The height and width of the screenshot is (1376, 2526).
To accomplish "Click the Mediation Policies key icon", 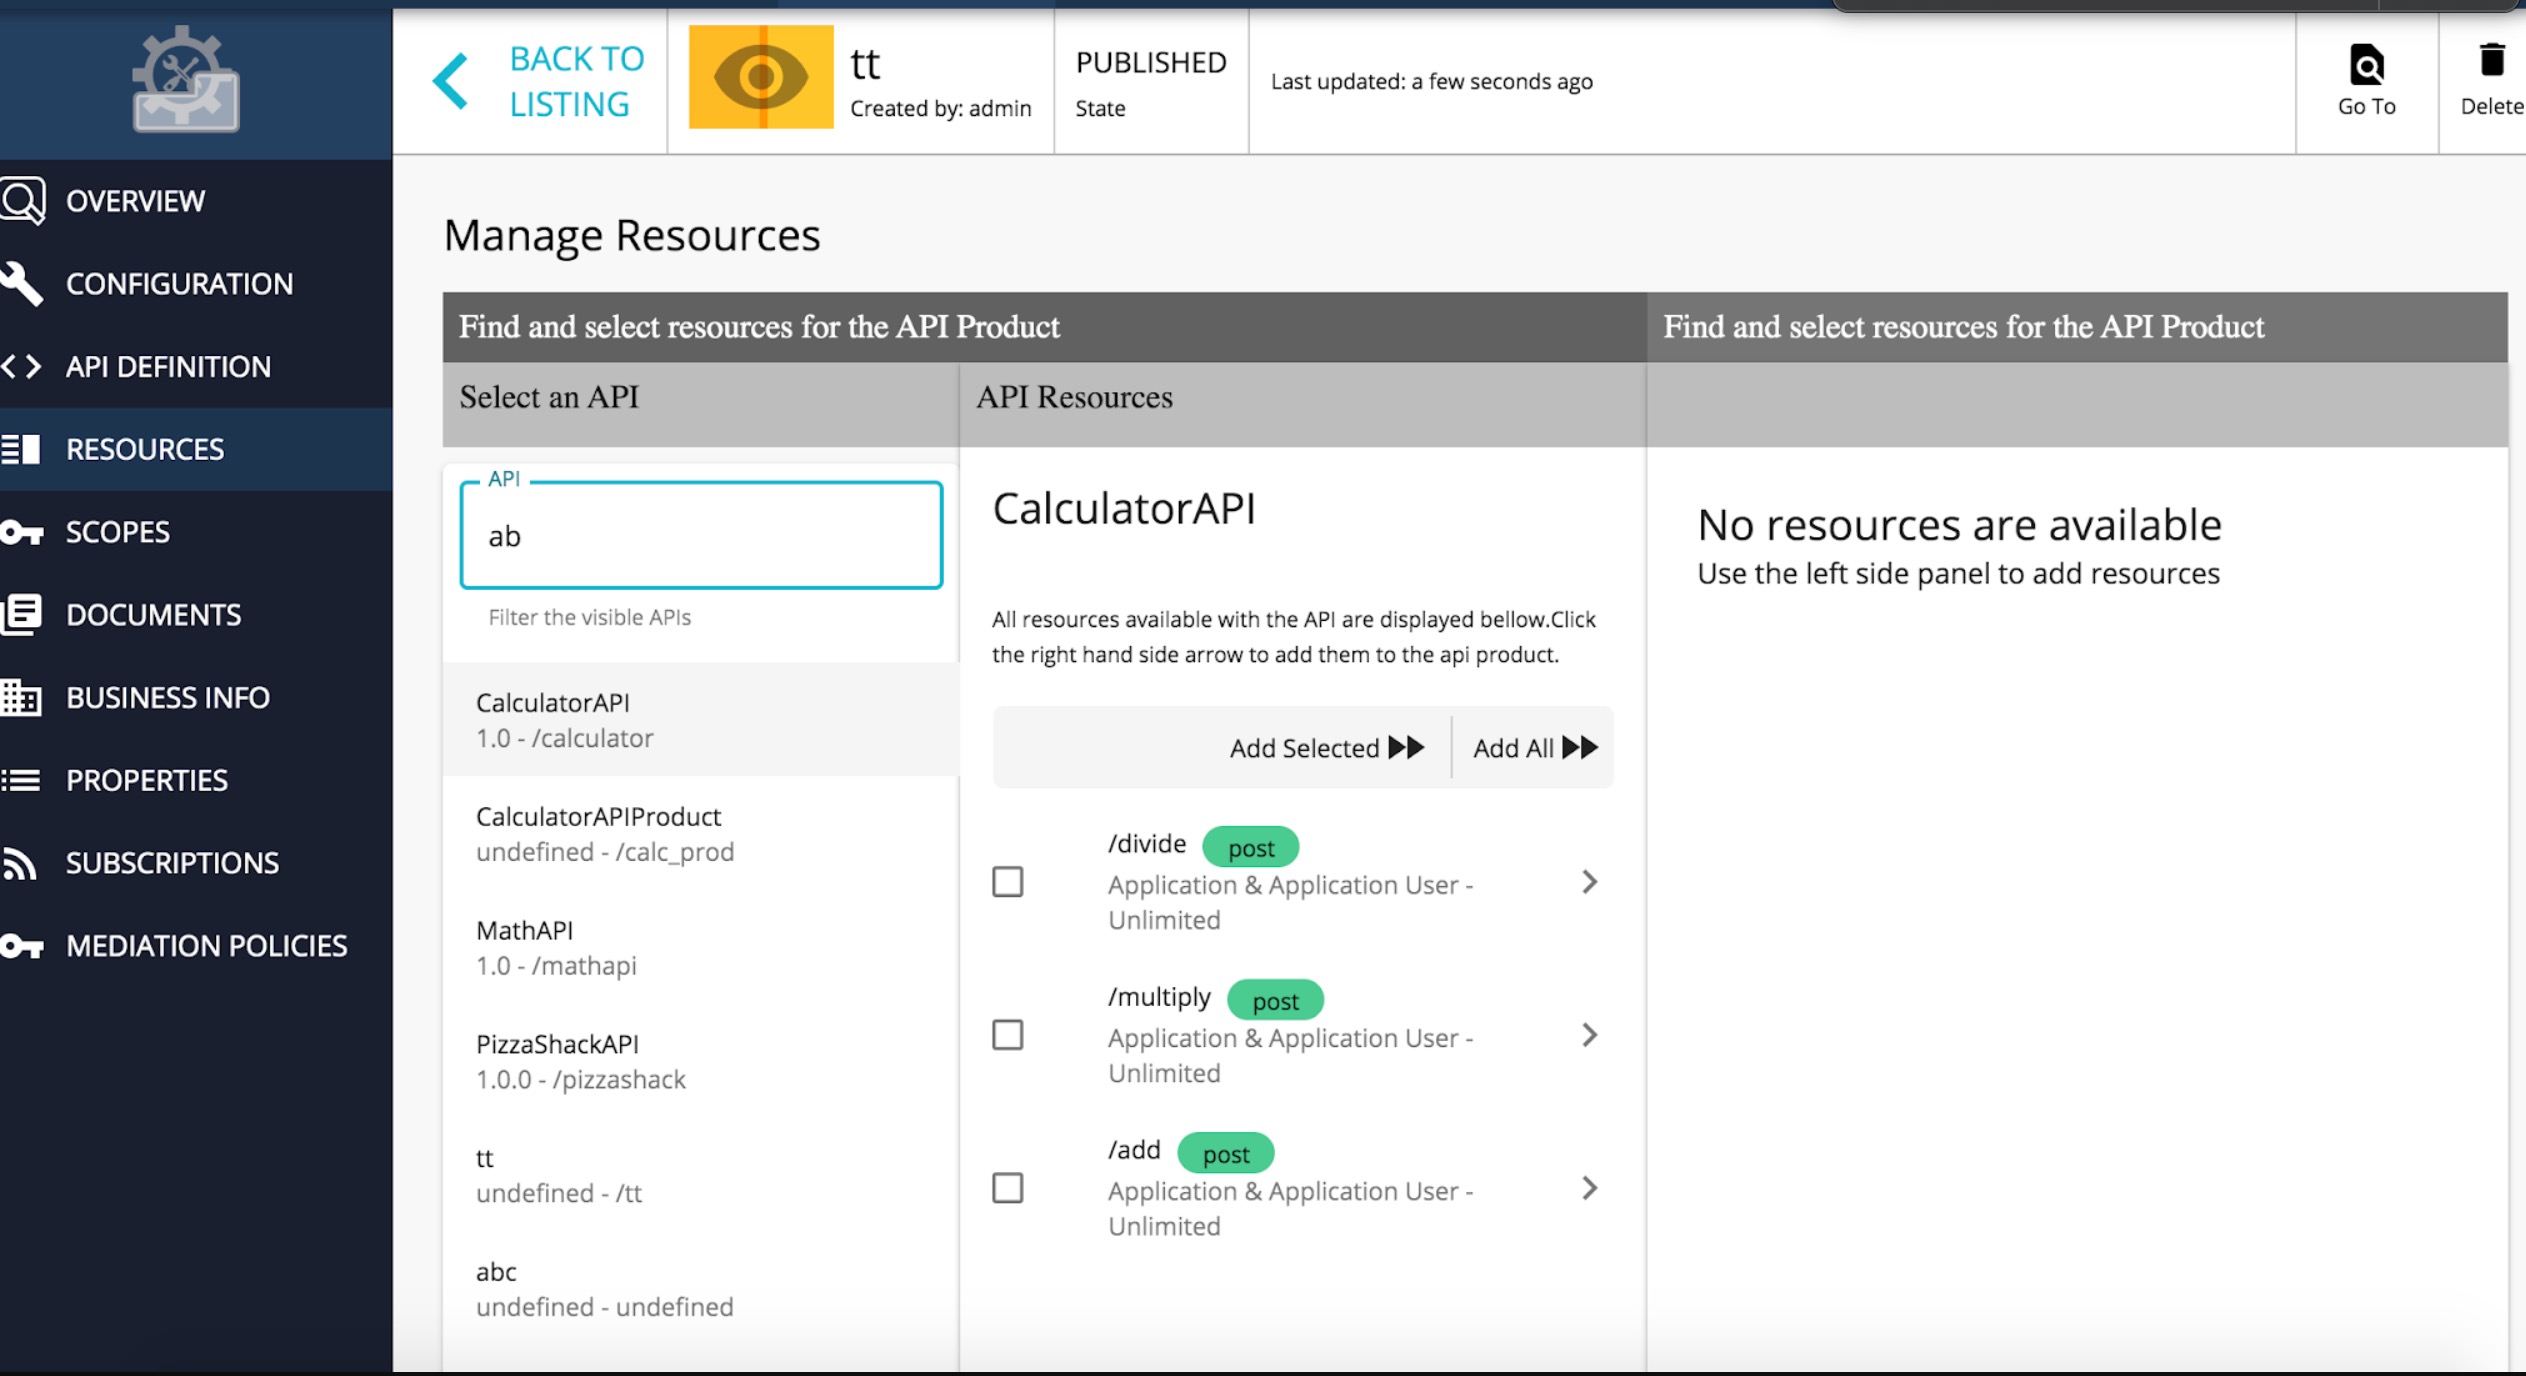I will (22, 945).
